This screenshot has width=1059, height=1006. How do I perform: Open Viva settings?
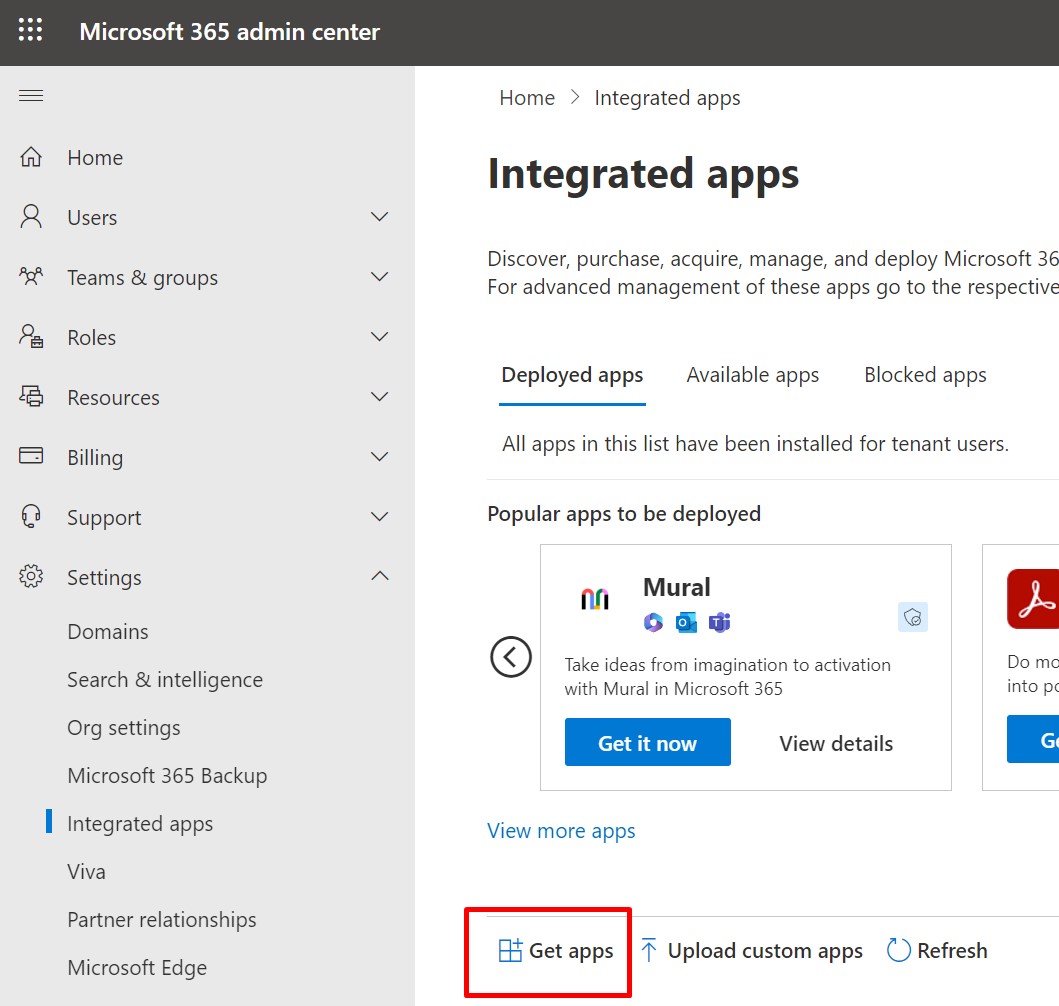click(x=86, y=872)
